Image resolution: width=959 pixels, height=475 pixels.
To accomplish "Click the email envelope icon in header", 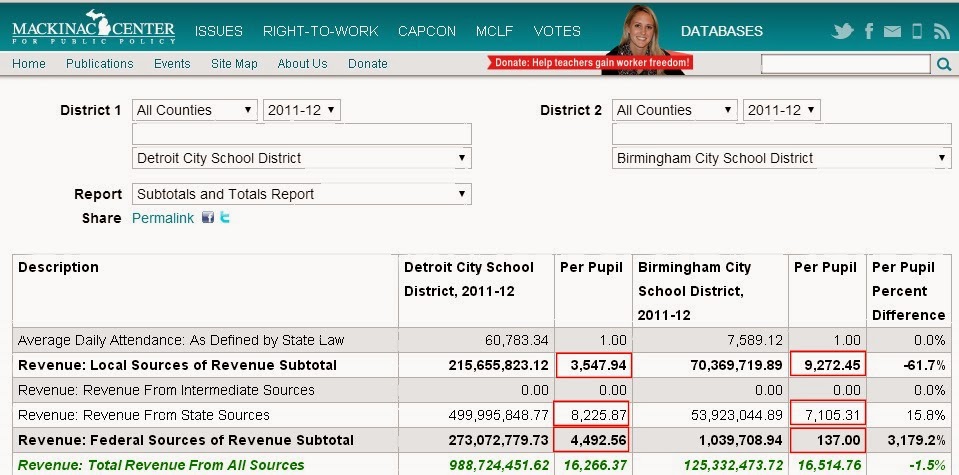I will point(892,31).
